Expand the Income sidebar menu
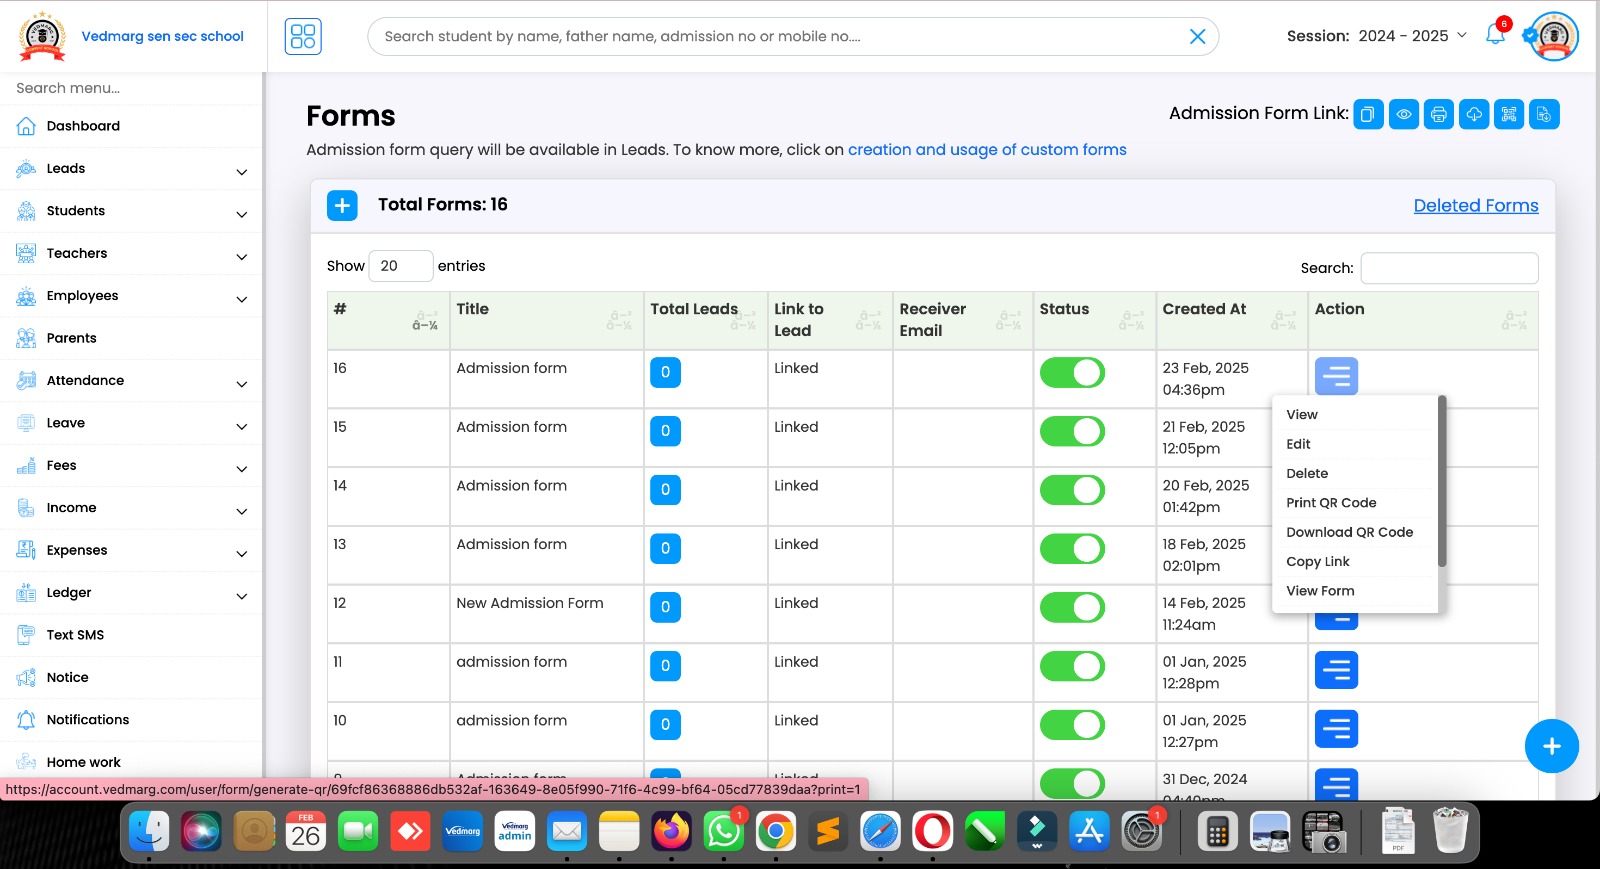Viewport: 1600px width, 869px height. pyautogui.click(x=131, y=508)
